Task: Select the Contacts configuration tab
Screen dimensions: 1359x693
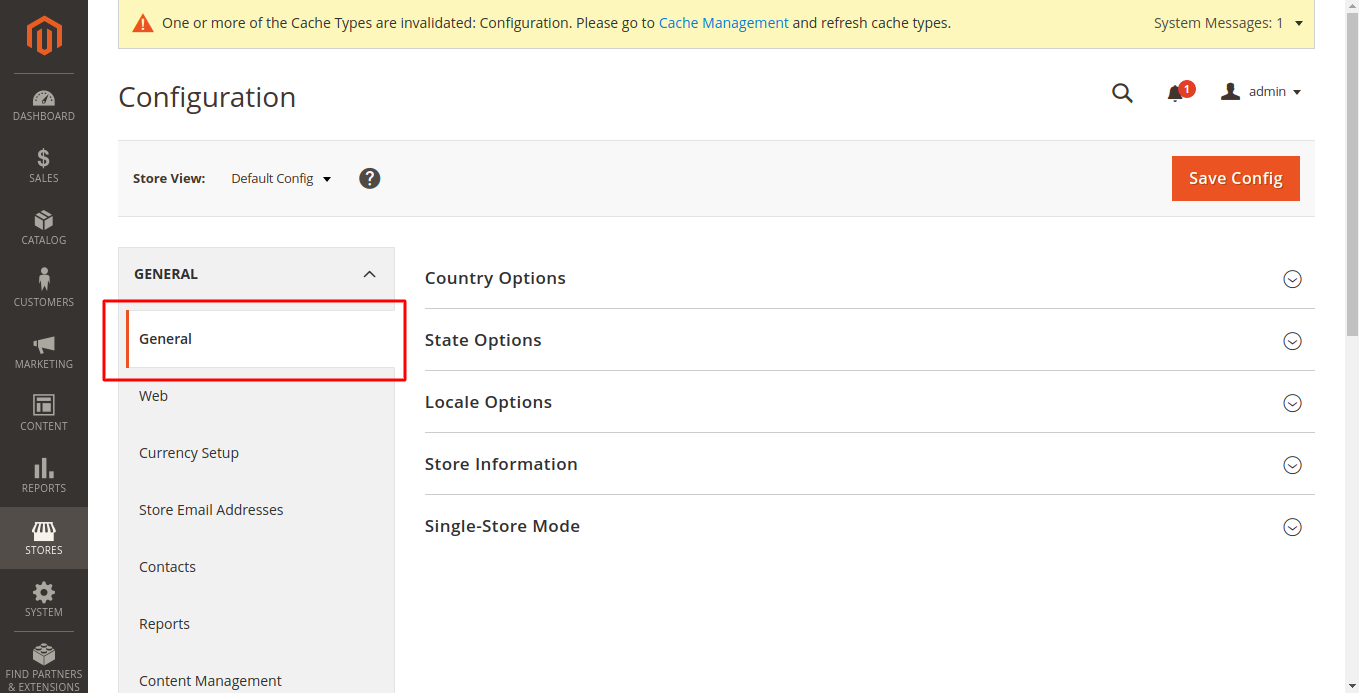Action: point(256,567)
